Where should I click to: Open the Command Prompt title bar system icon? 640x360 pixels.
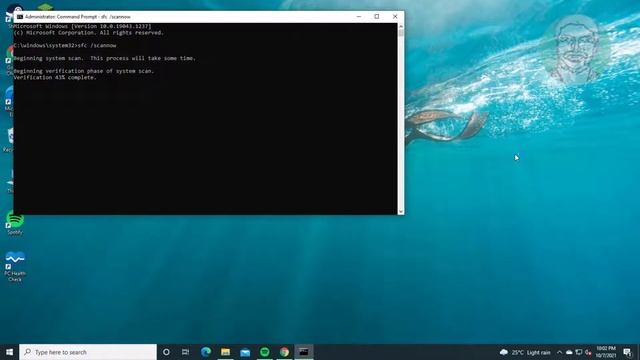[20, 17]
